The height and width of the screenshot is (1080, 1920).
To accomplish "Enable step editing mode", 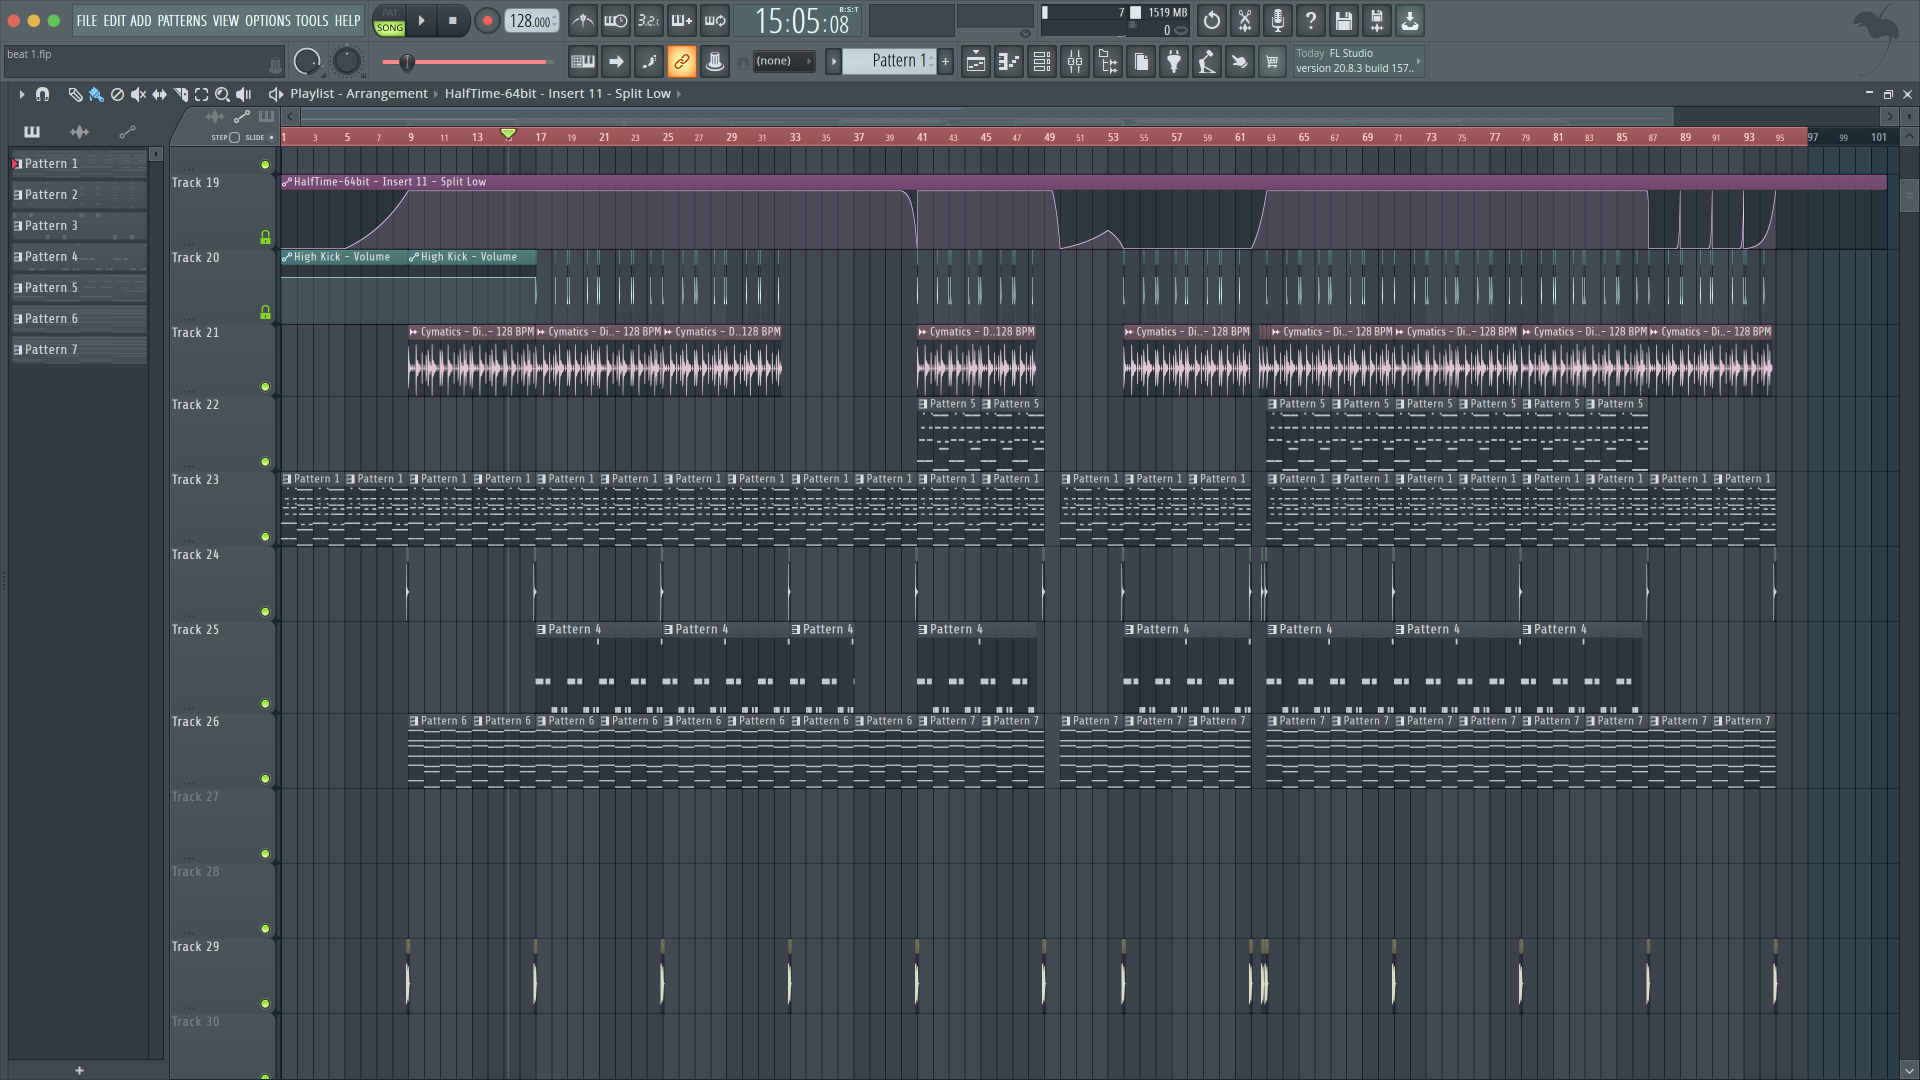I will [649, 62].
